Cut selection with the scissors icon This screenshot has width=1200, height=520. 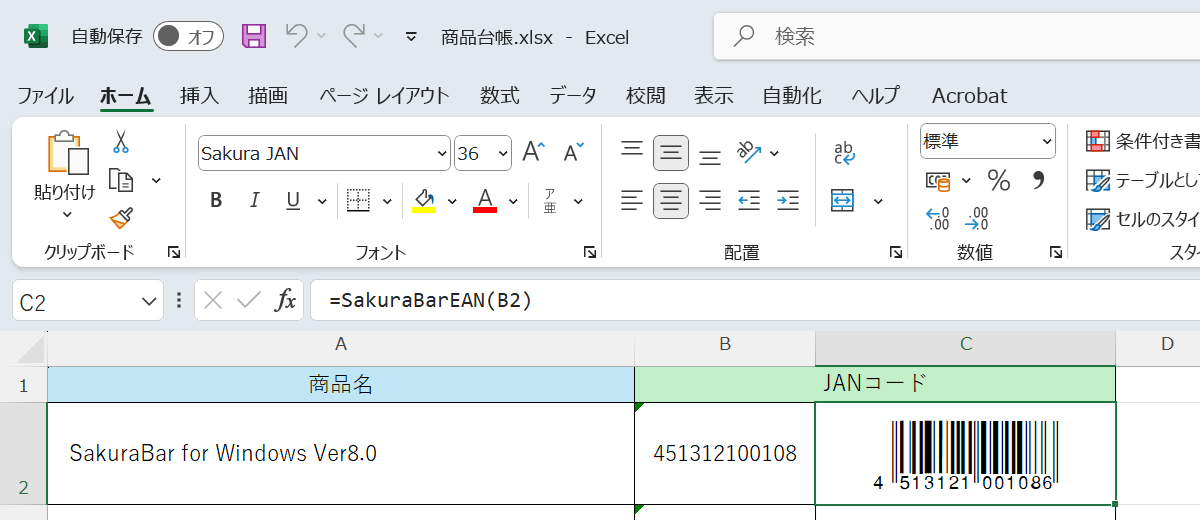pos(121,142)
